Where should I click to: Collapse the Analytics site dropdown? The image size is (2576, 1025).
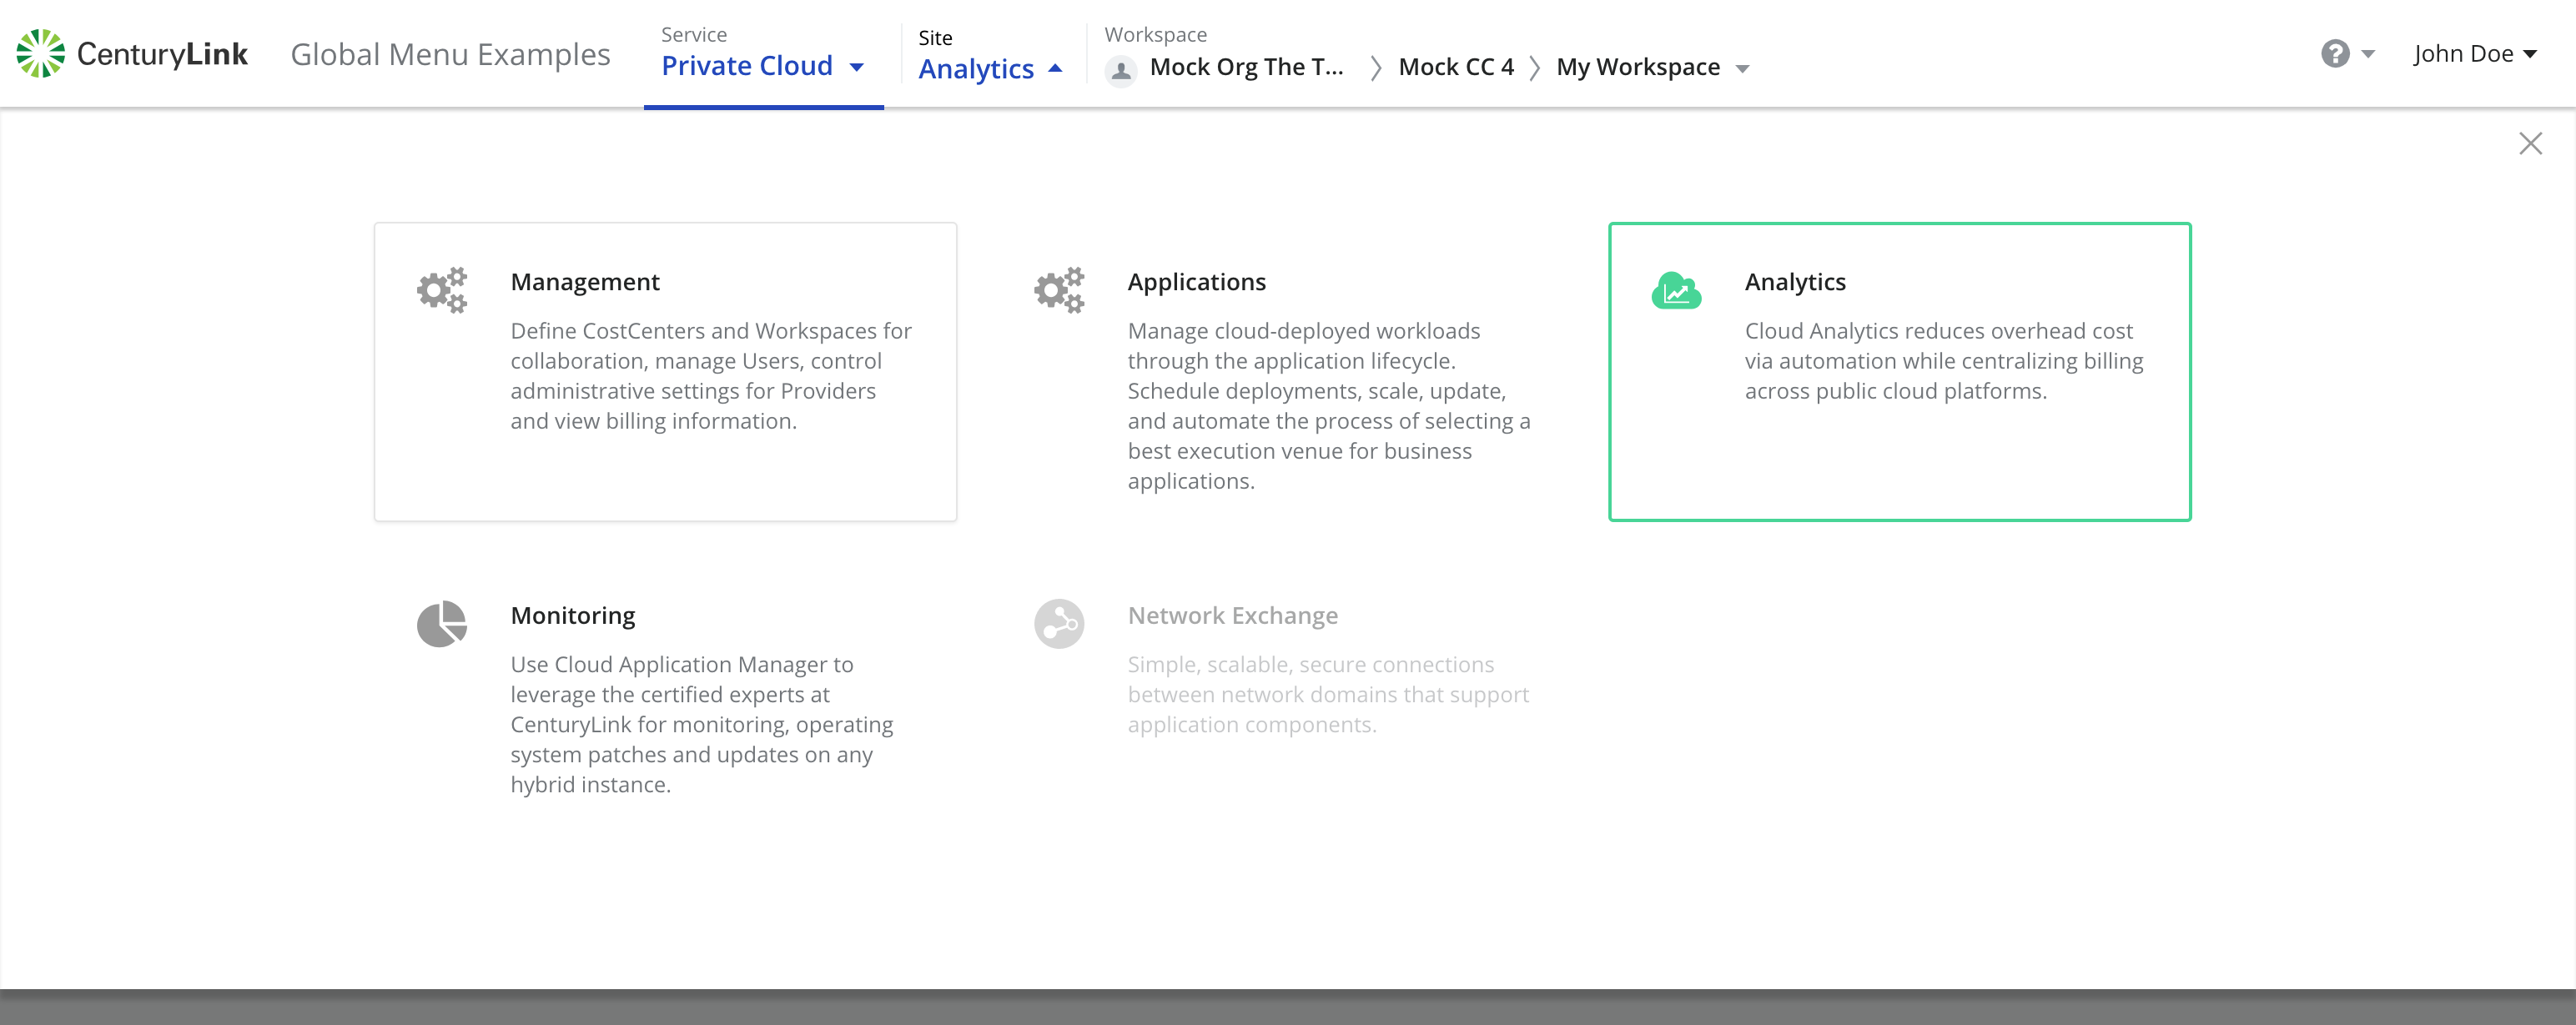(x=990, y=69)
